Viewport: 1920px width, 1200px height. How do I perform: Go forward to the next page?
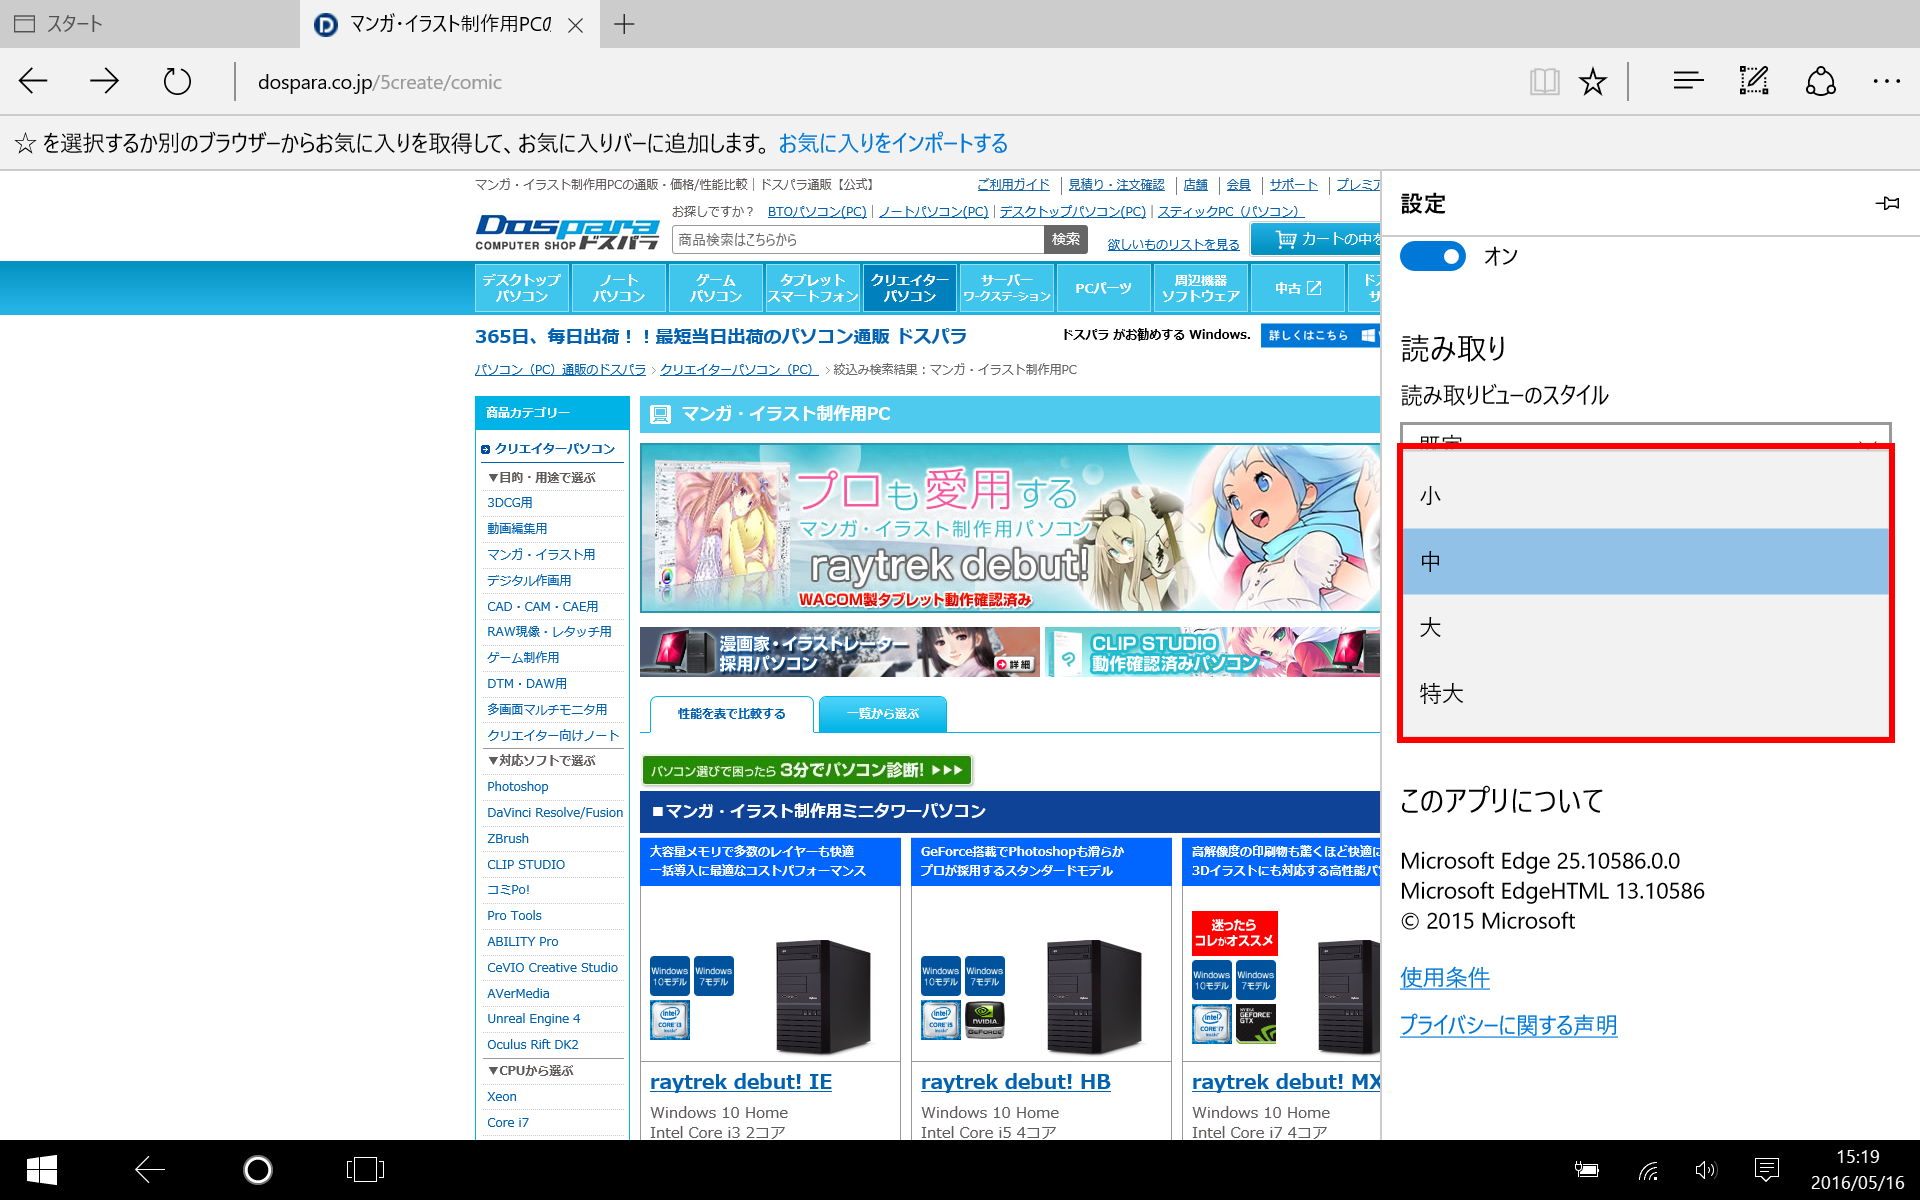(104, 81)
